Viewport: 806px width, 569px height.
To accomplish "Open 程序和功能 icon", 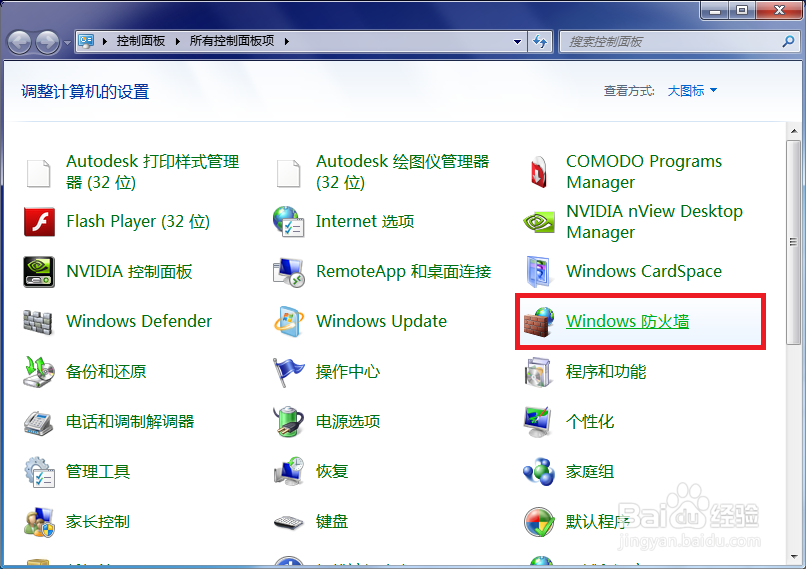I will (538, 372).
